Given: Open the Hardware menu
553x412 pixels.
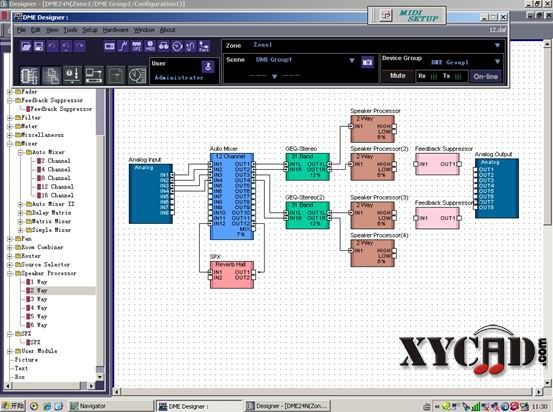Looking at the screenshot, I should point(115,30).
